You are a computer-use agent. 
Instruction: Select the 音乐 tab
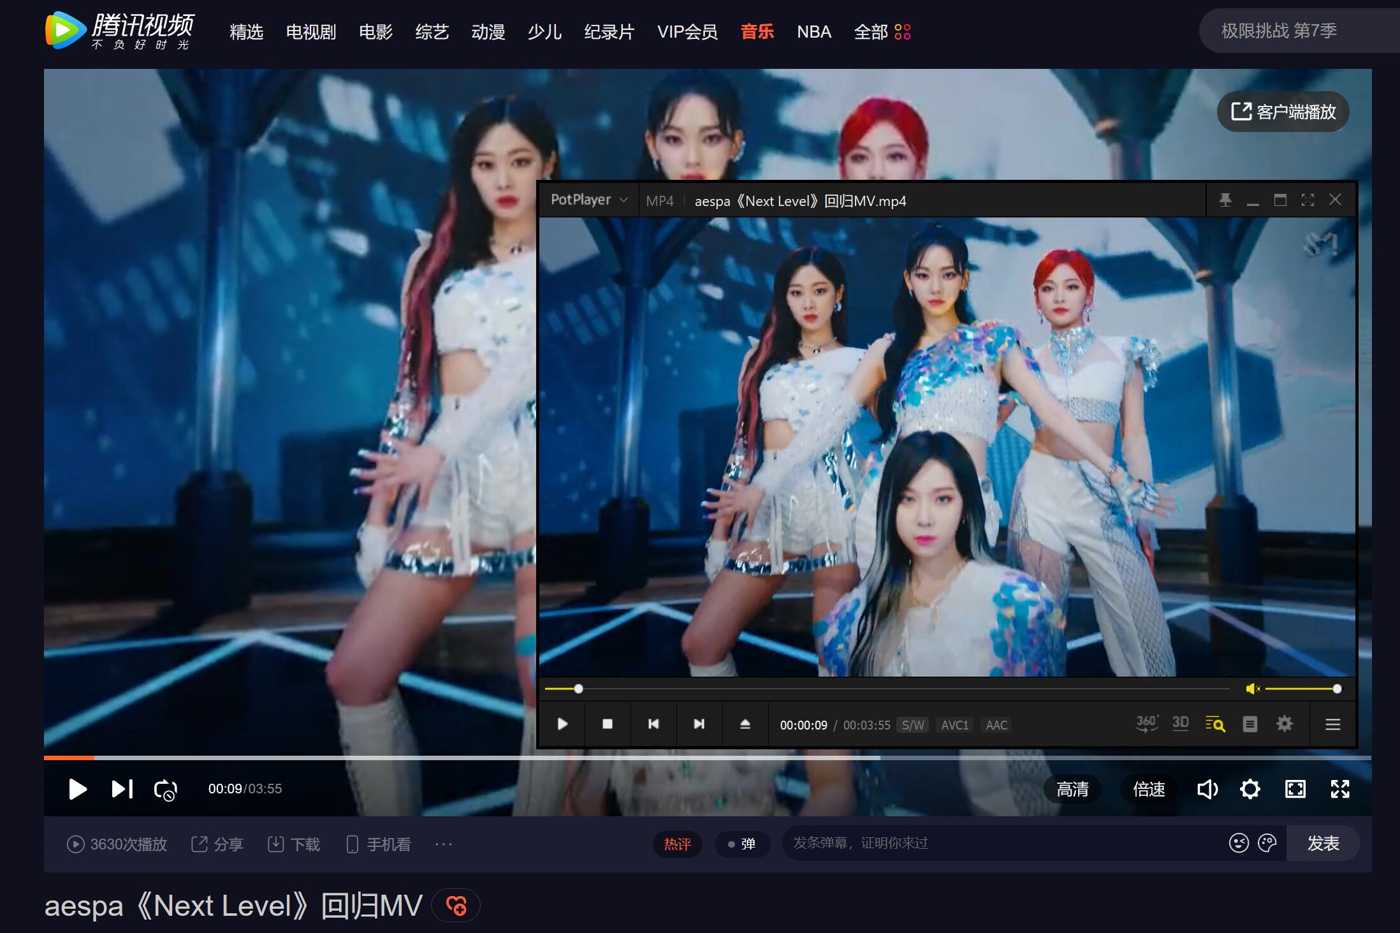tap(757, 32)
